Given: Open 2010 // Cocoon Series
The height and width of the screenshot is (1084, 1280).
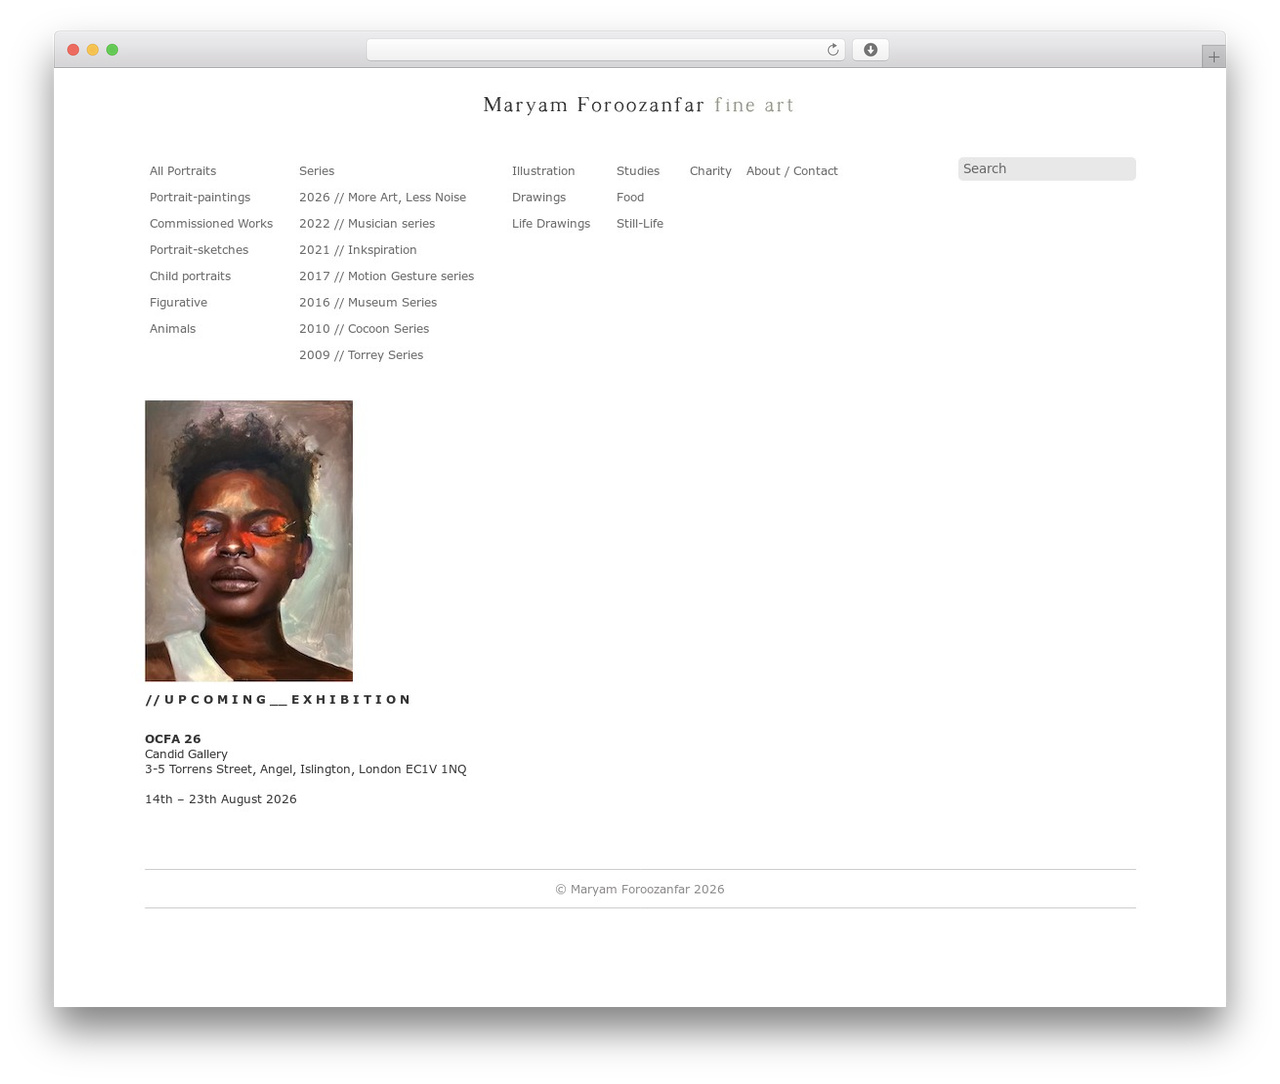Looking at the screenshot, I should (x=364, y=329).
